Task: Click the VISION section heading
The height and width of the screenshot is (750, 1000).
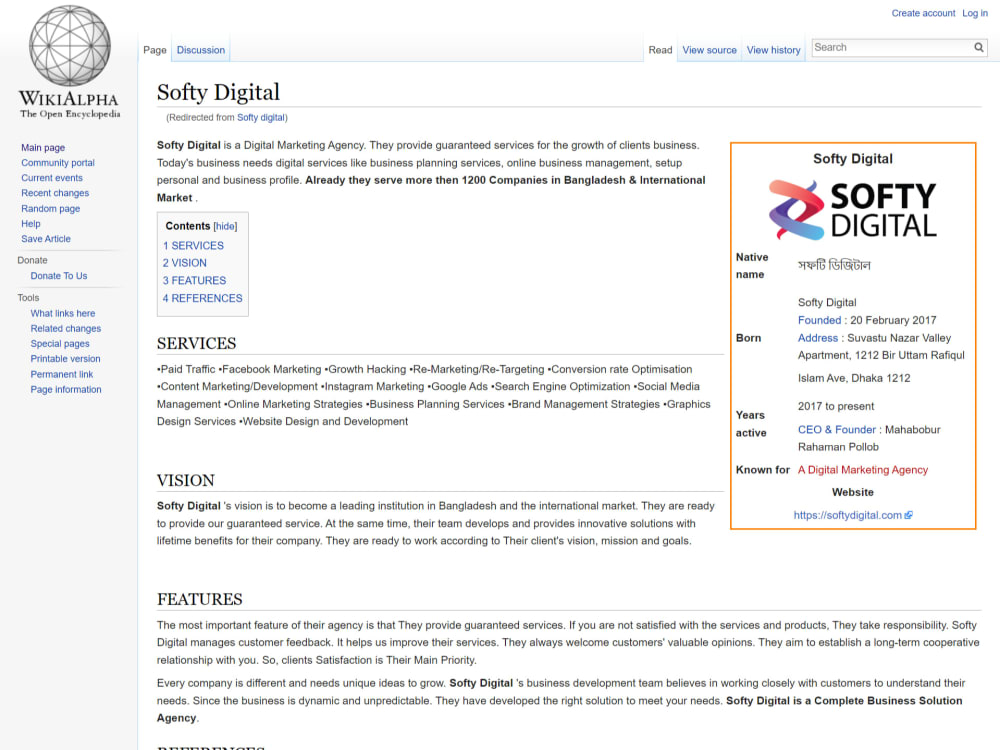Action: point(186,480)
